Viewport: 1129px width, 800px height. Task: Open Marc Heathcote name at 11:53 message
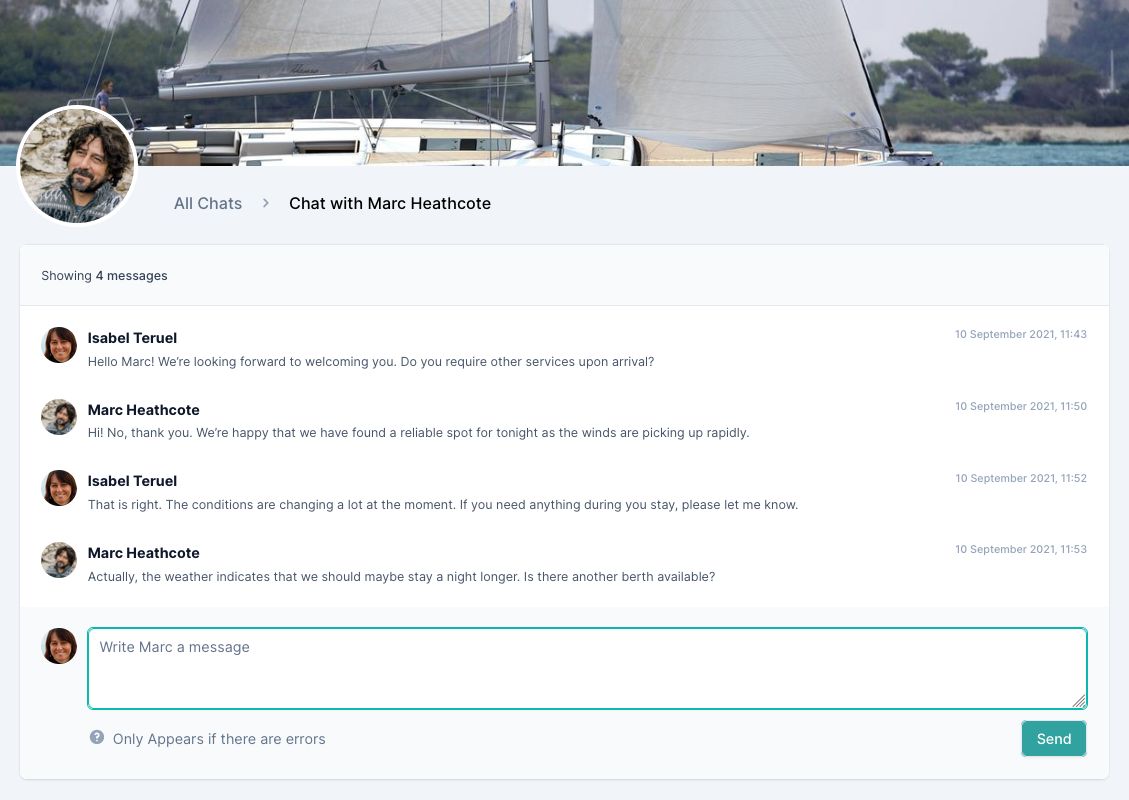pos(143,553)
